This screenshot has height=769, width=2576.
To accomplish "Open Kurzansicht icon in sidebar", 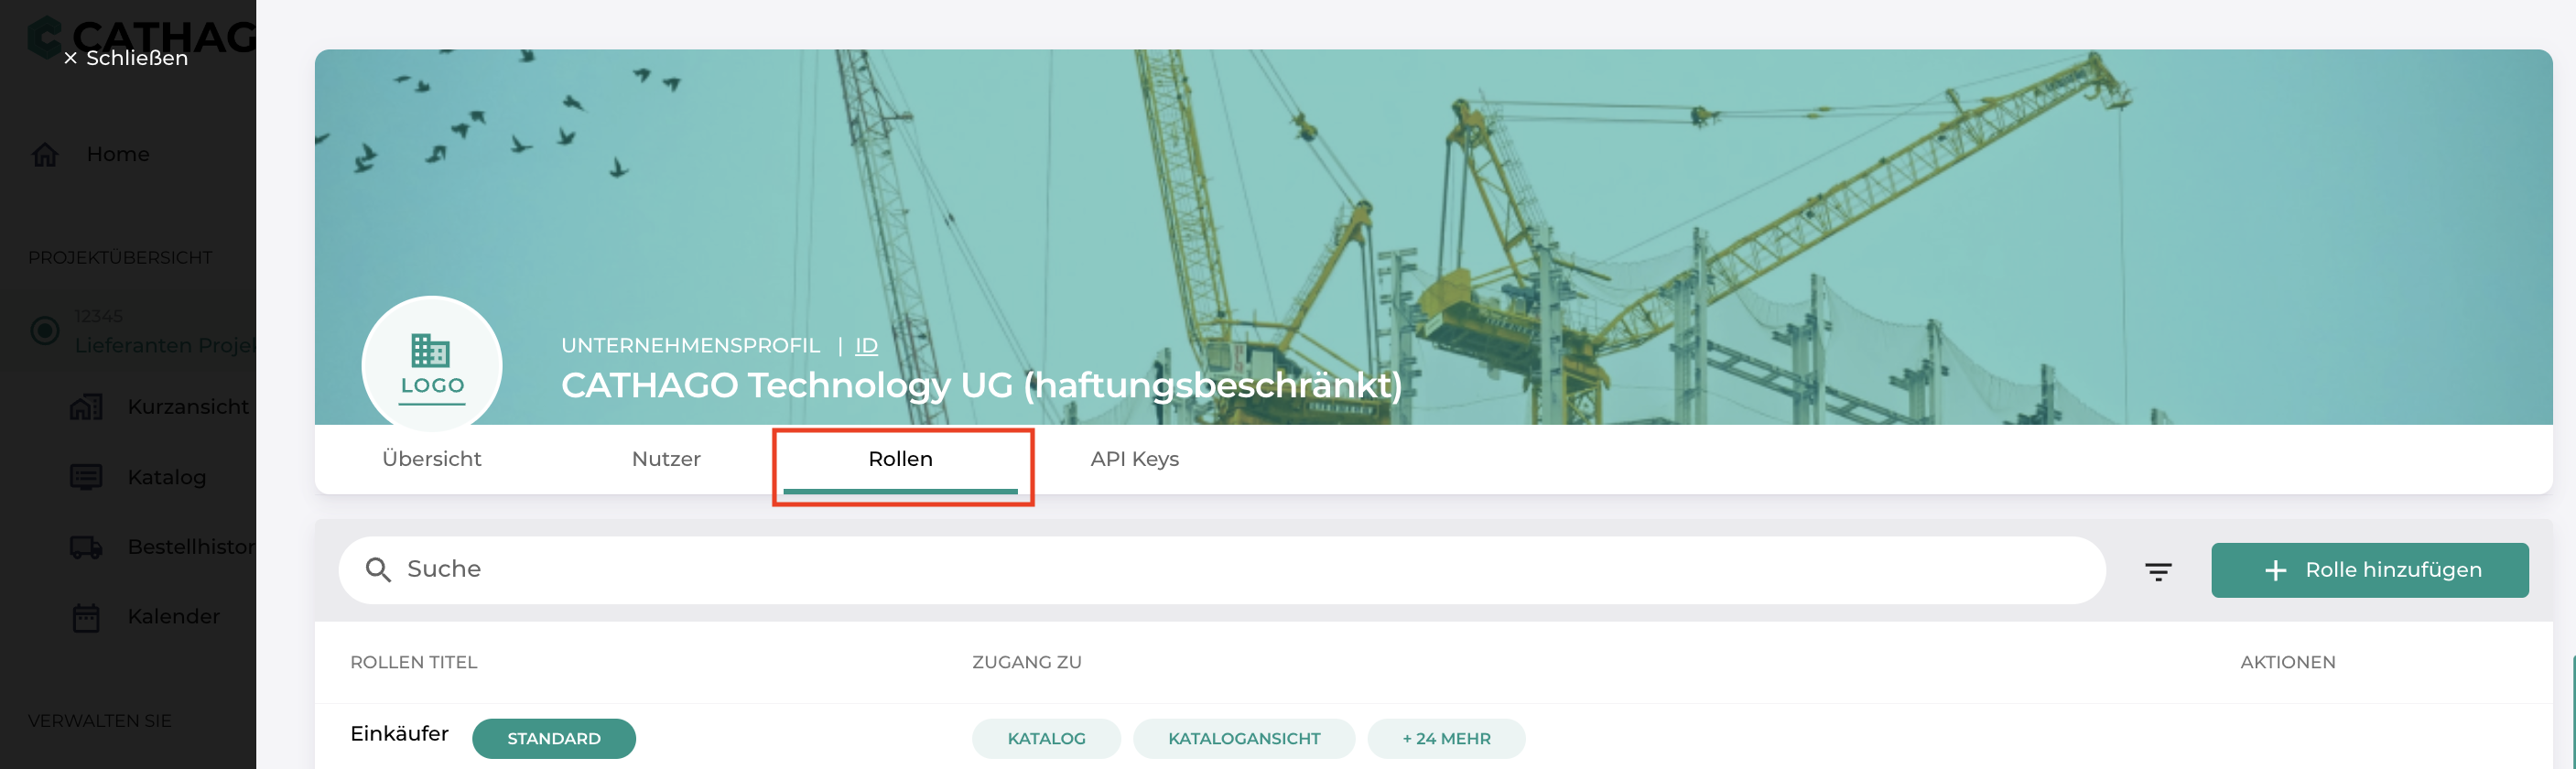I will coord(86,407).
